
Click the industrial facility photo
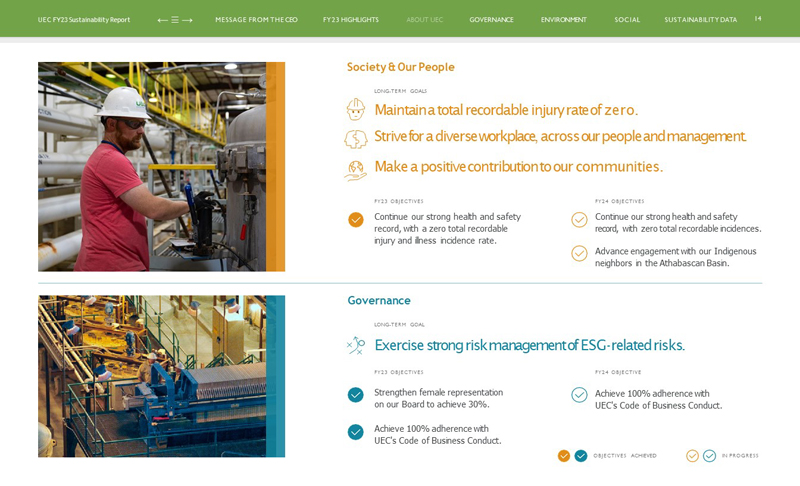[x=152, y=376]
